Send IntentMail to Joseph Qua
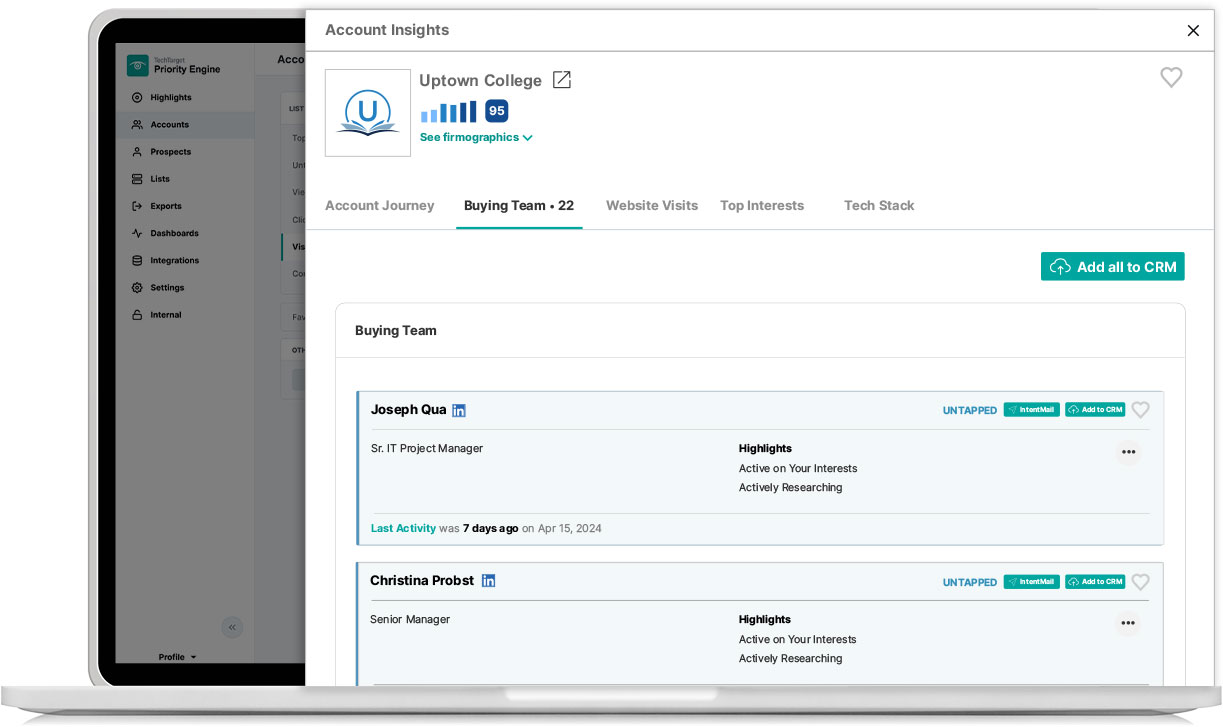1223x727 pixels. coord(1031,410)
